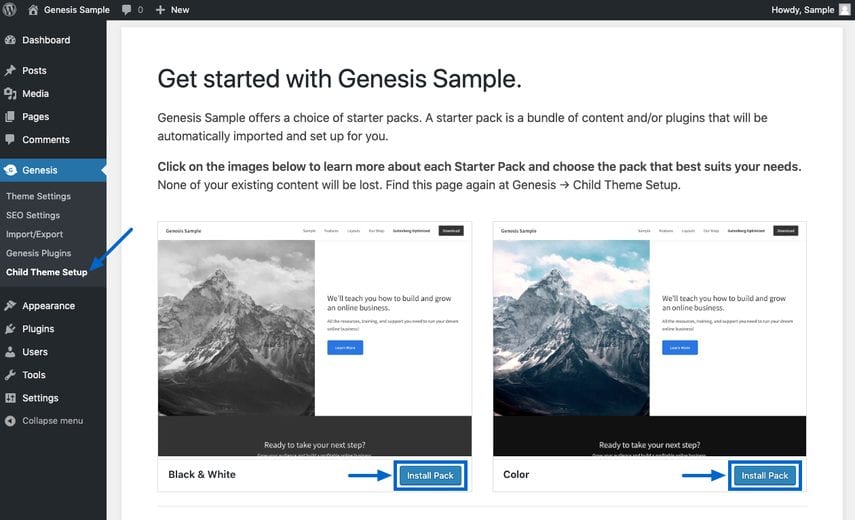Select Child Theme Setup submenu item
The height and width of the screenshot is (520, 855).
(x=46, y=272)
